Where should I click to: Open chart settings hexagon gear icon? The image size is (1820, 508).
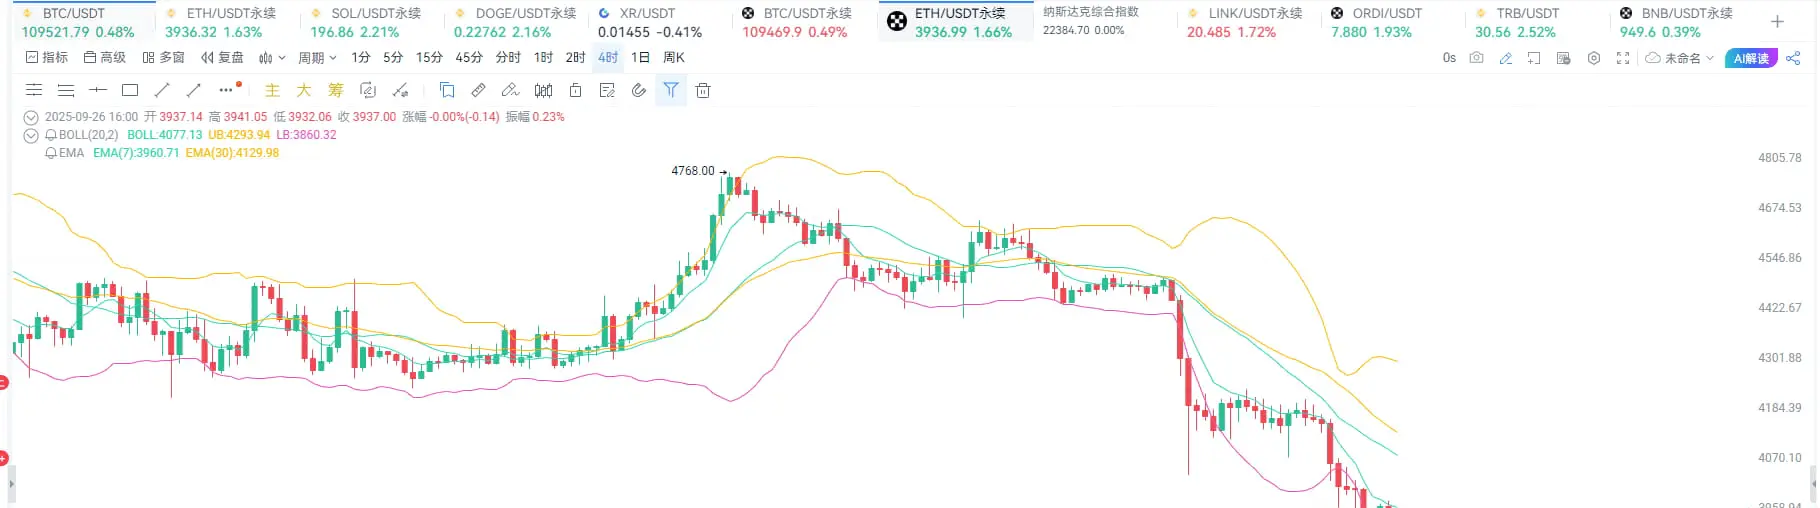click(x=1594, y=58)
